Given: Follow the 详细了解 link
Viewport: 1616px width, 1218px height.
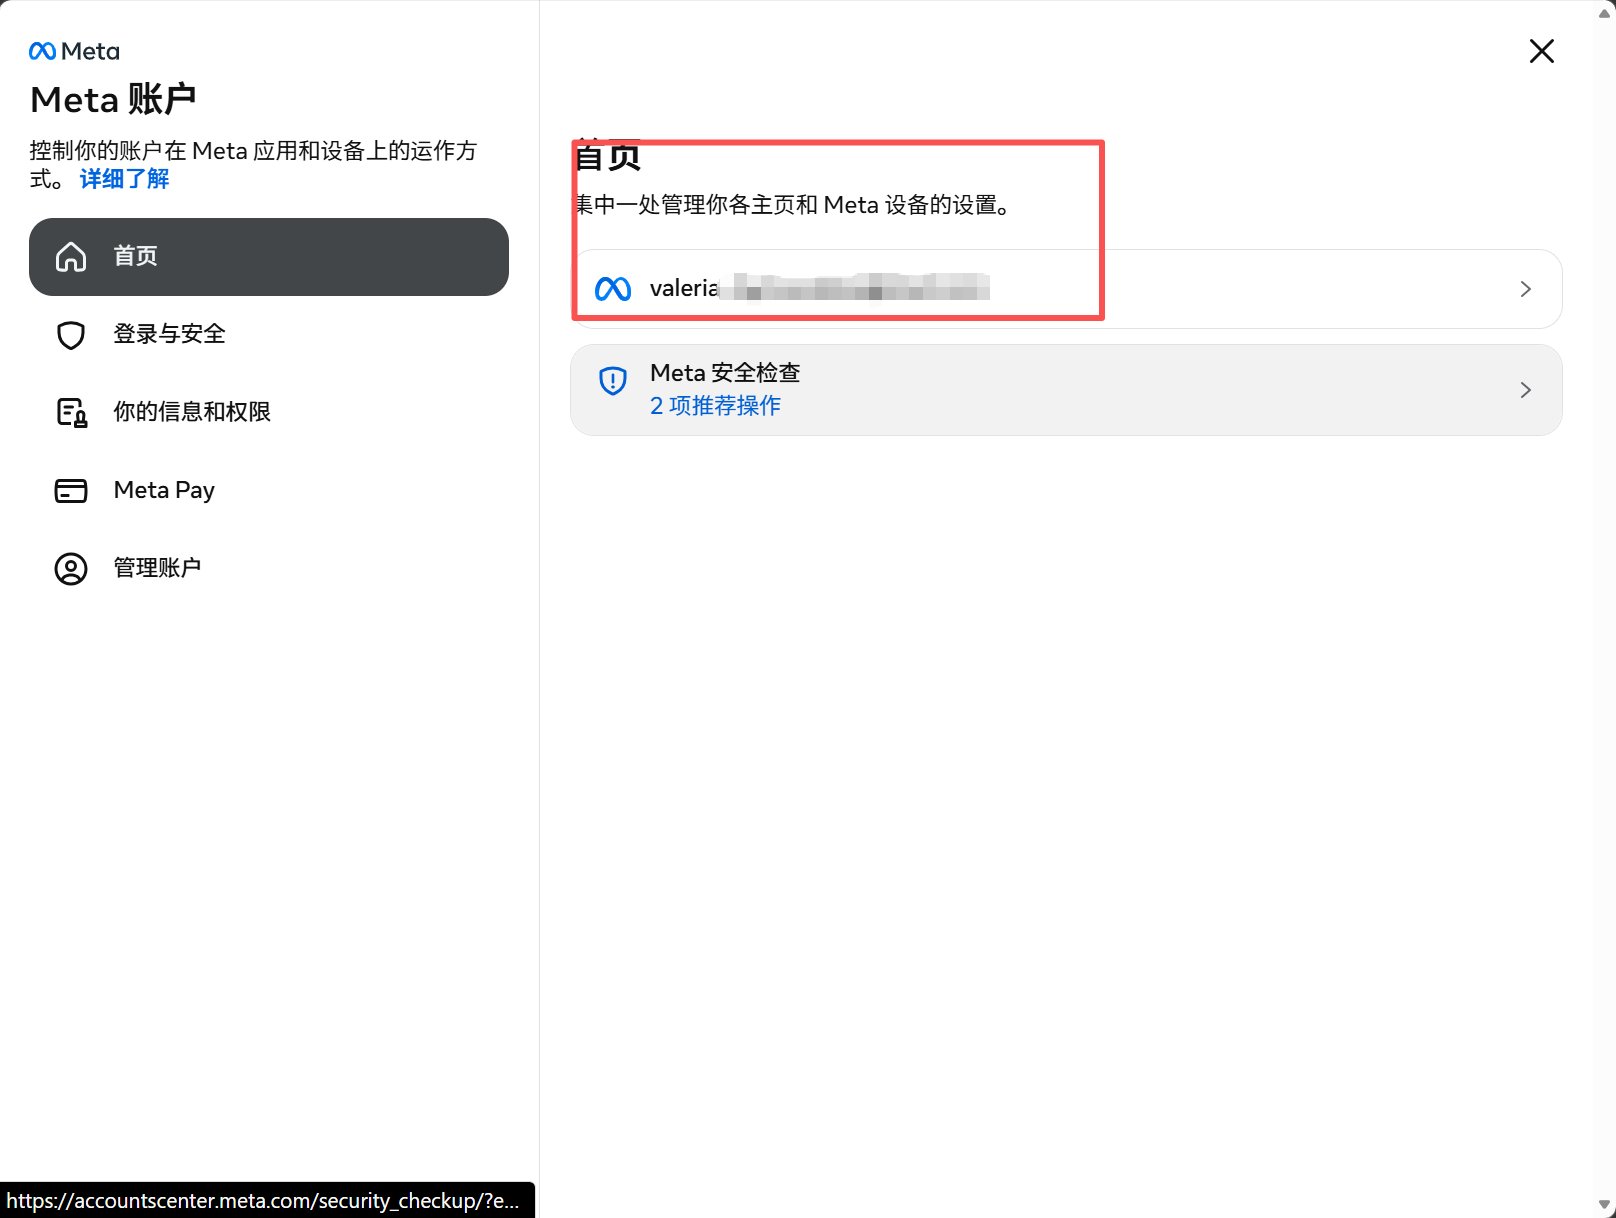Looking at the screenshot, I should coord(124,179).
